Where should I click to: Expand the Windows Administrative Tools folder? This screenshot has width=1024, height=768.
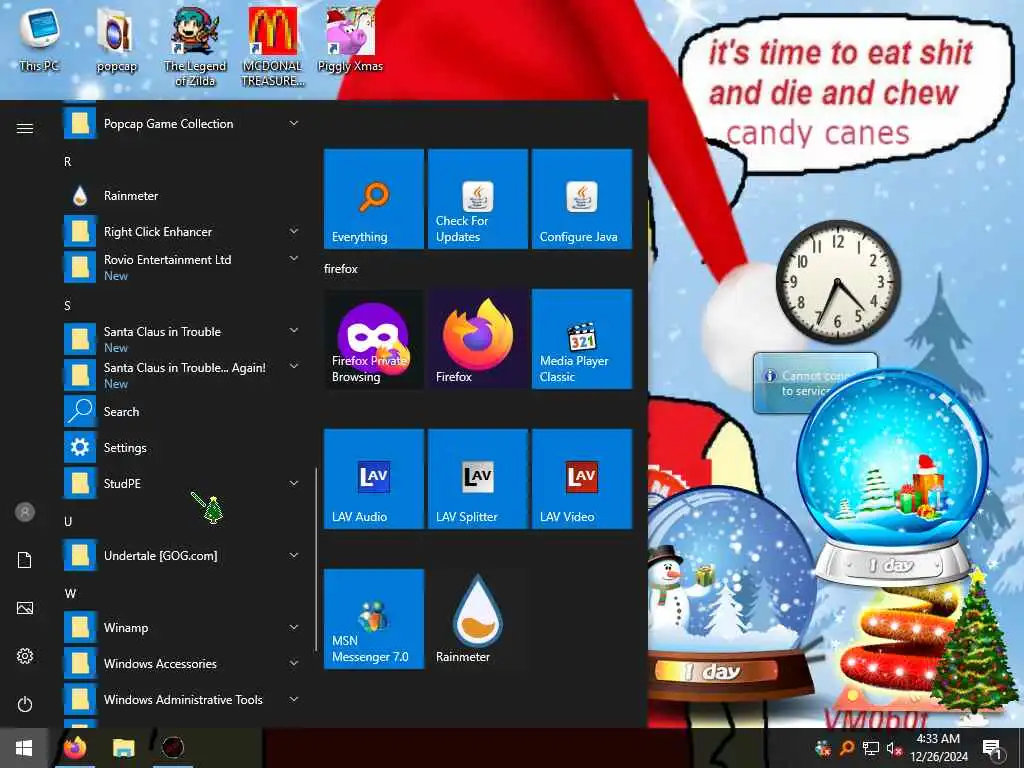coord(183,699)
